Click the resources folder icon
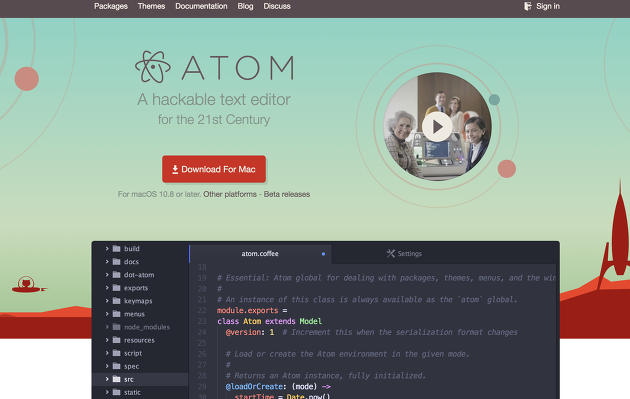Viewport: 630px width, 399px height. point(117,340)
